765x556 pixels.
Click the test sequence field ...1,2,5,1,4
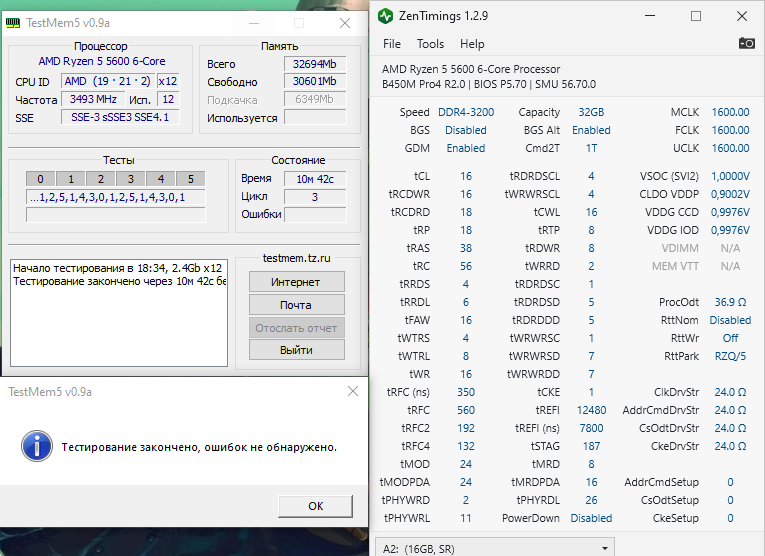(x=116, y=198)
